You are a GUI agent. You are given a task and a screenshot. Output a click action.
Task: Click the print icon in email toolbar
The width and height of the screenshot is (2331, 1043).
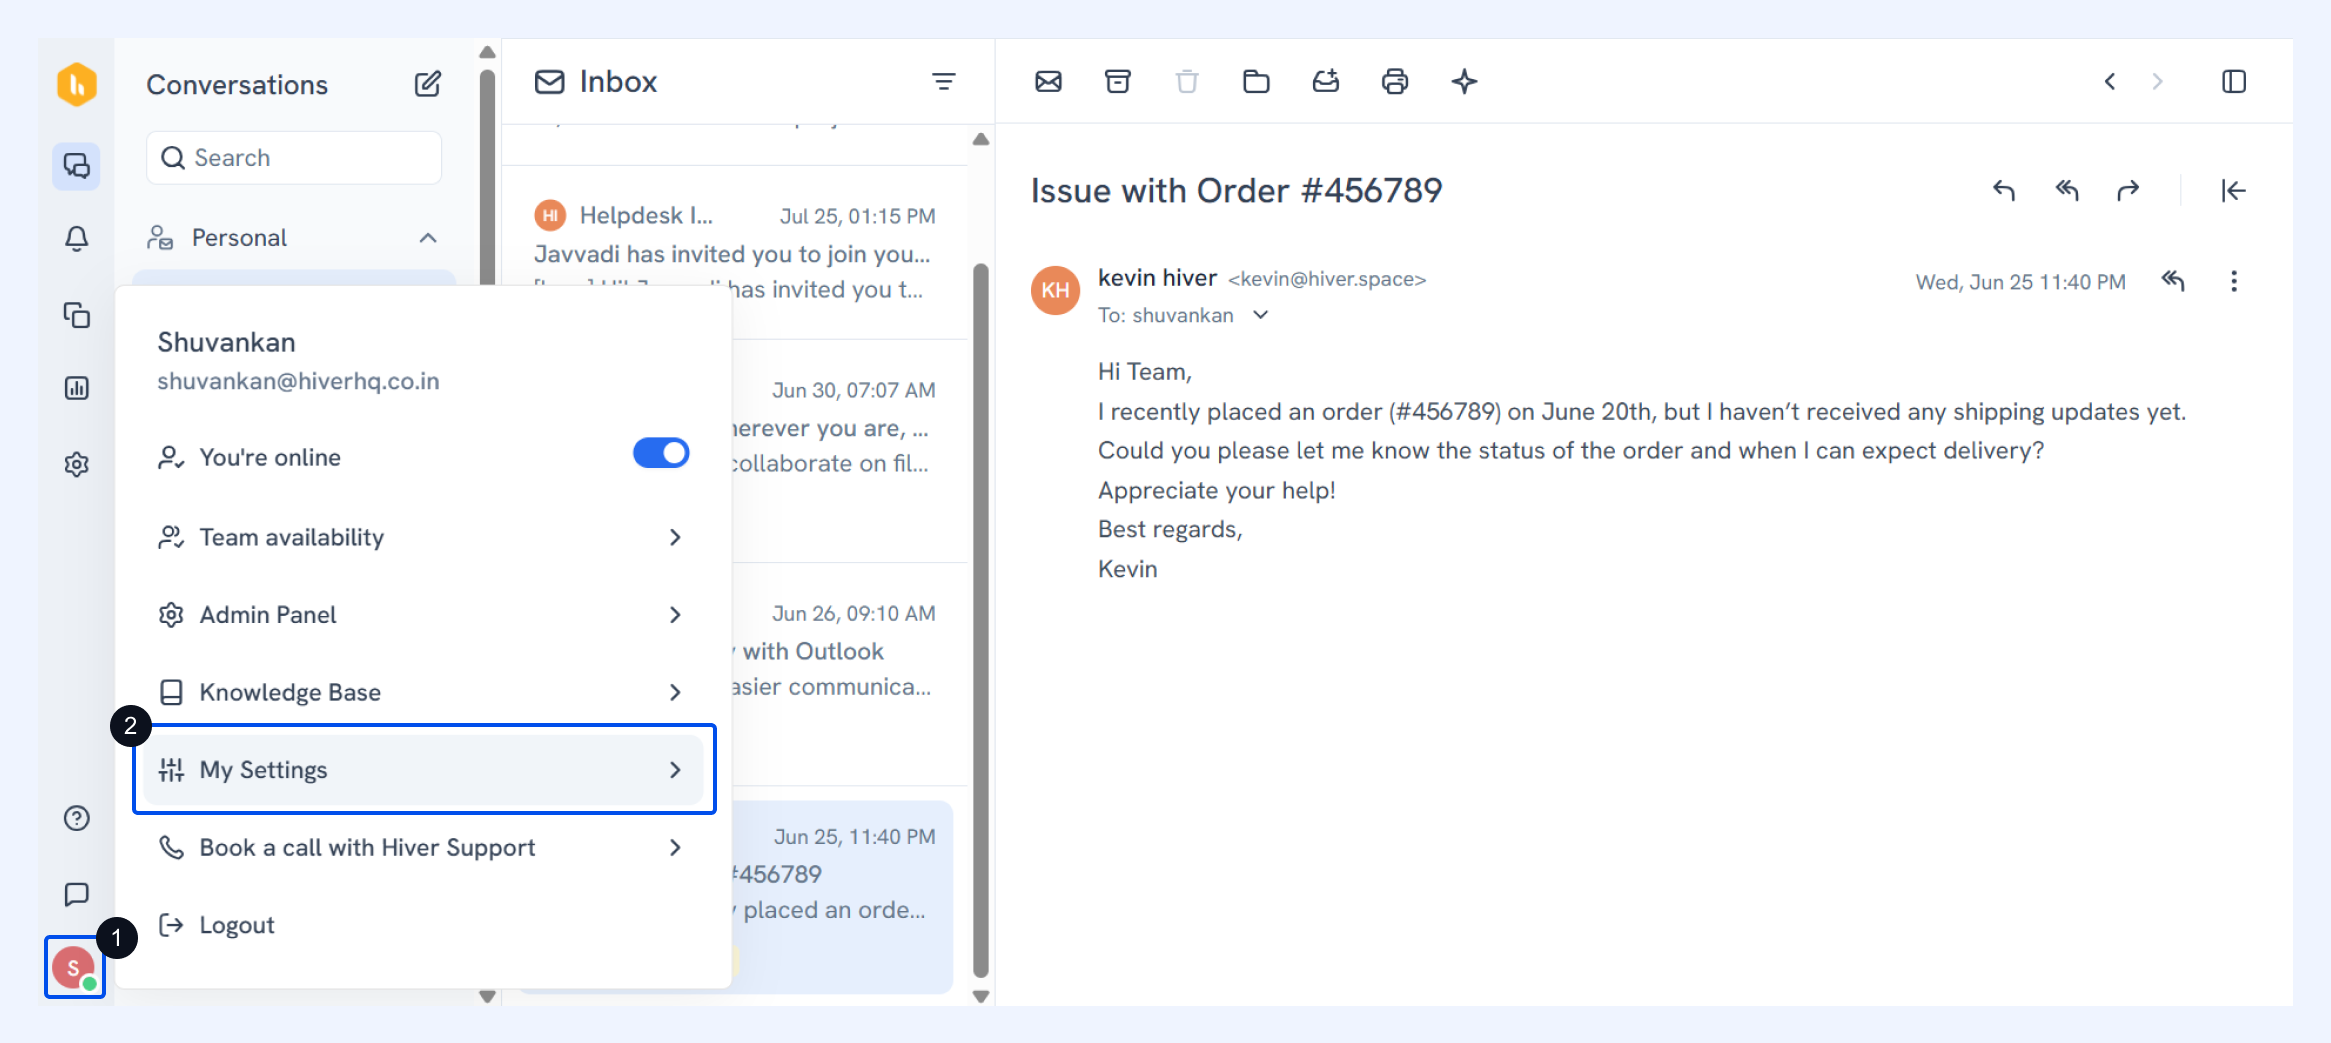[x=1395, y=81]
